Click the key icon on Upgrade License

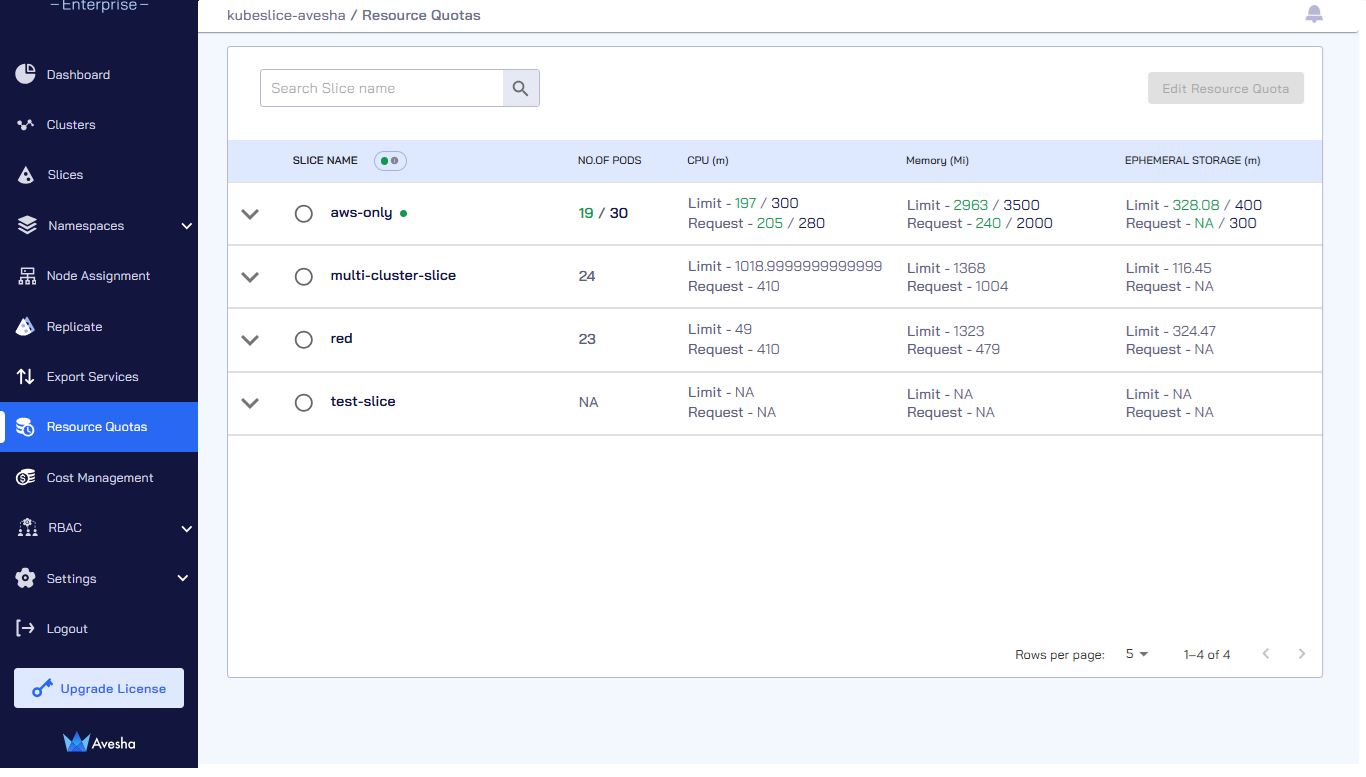pyautogui.click(x=41, y=688)
